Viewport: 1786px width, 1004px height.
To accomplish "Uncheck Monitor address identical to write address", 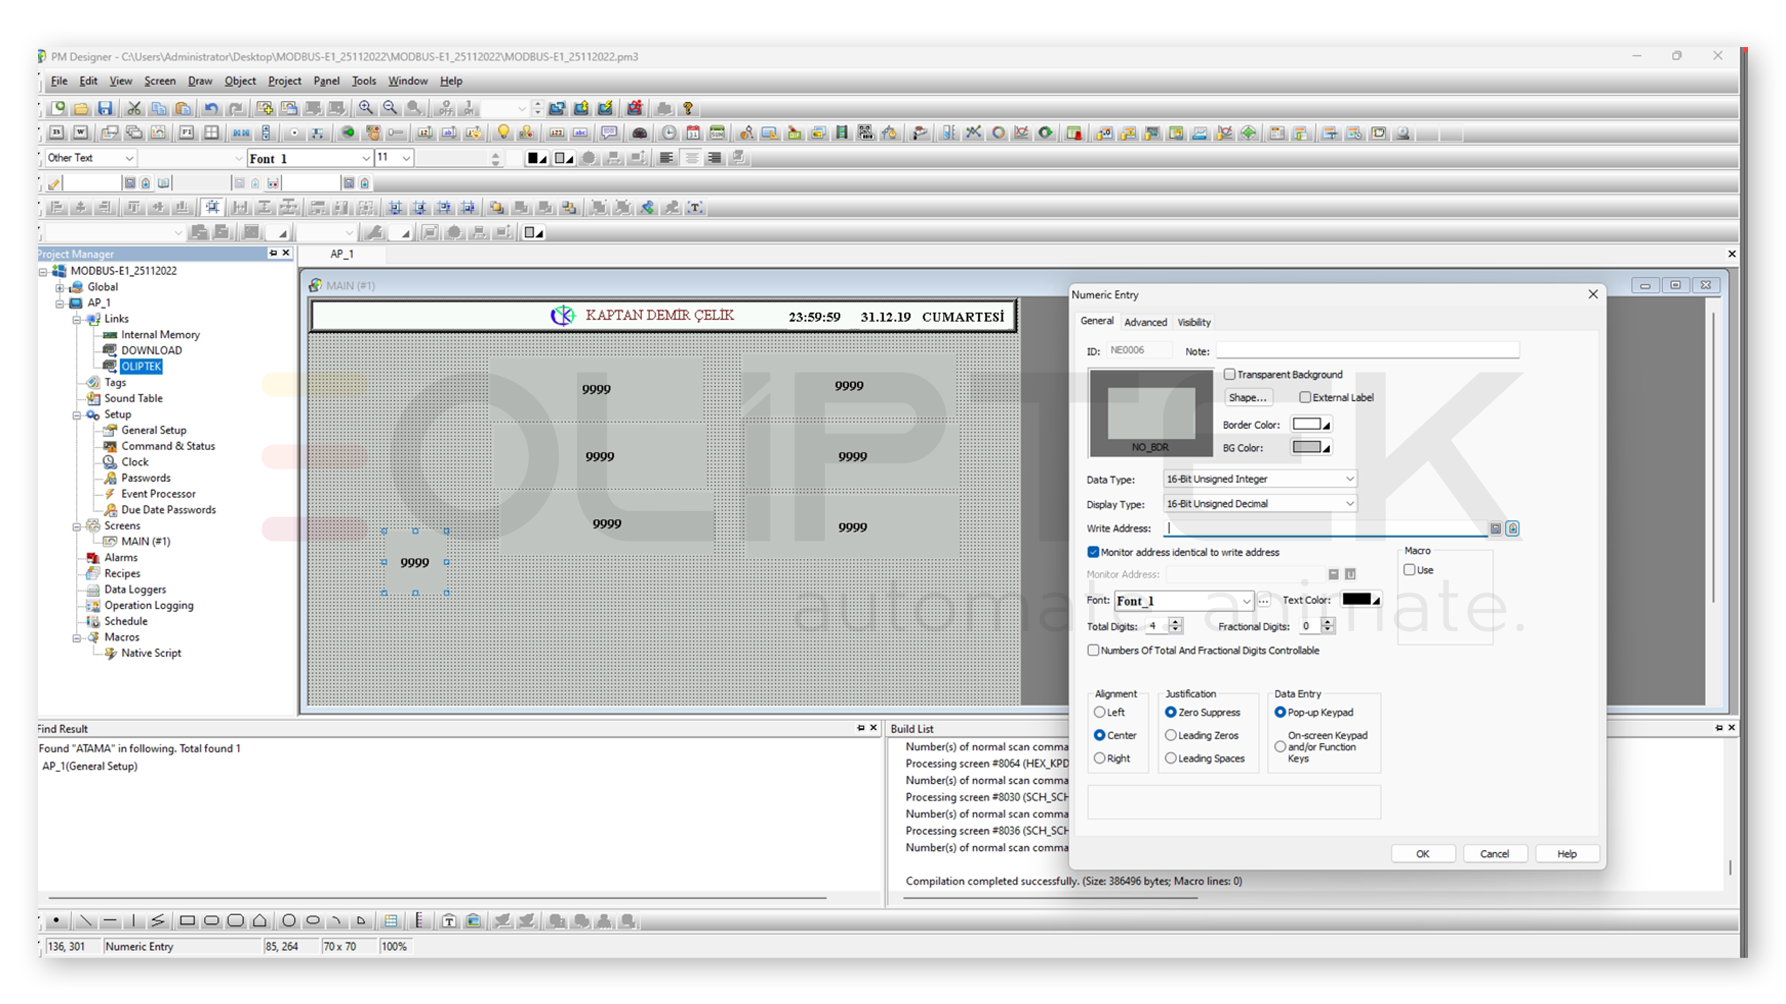I will pos(1093,552).
